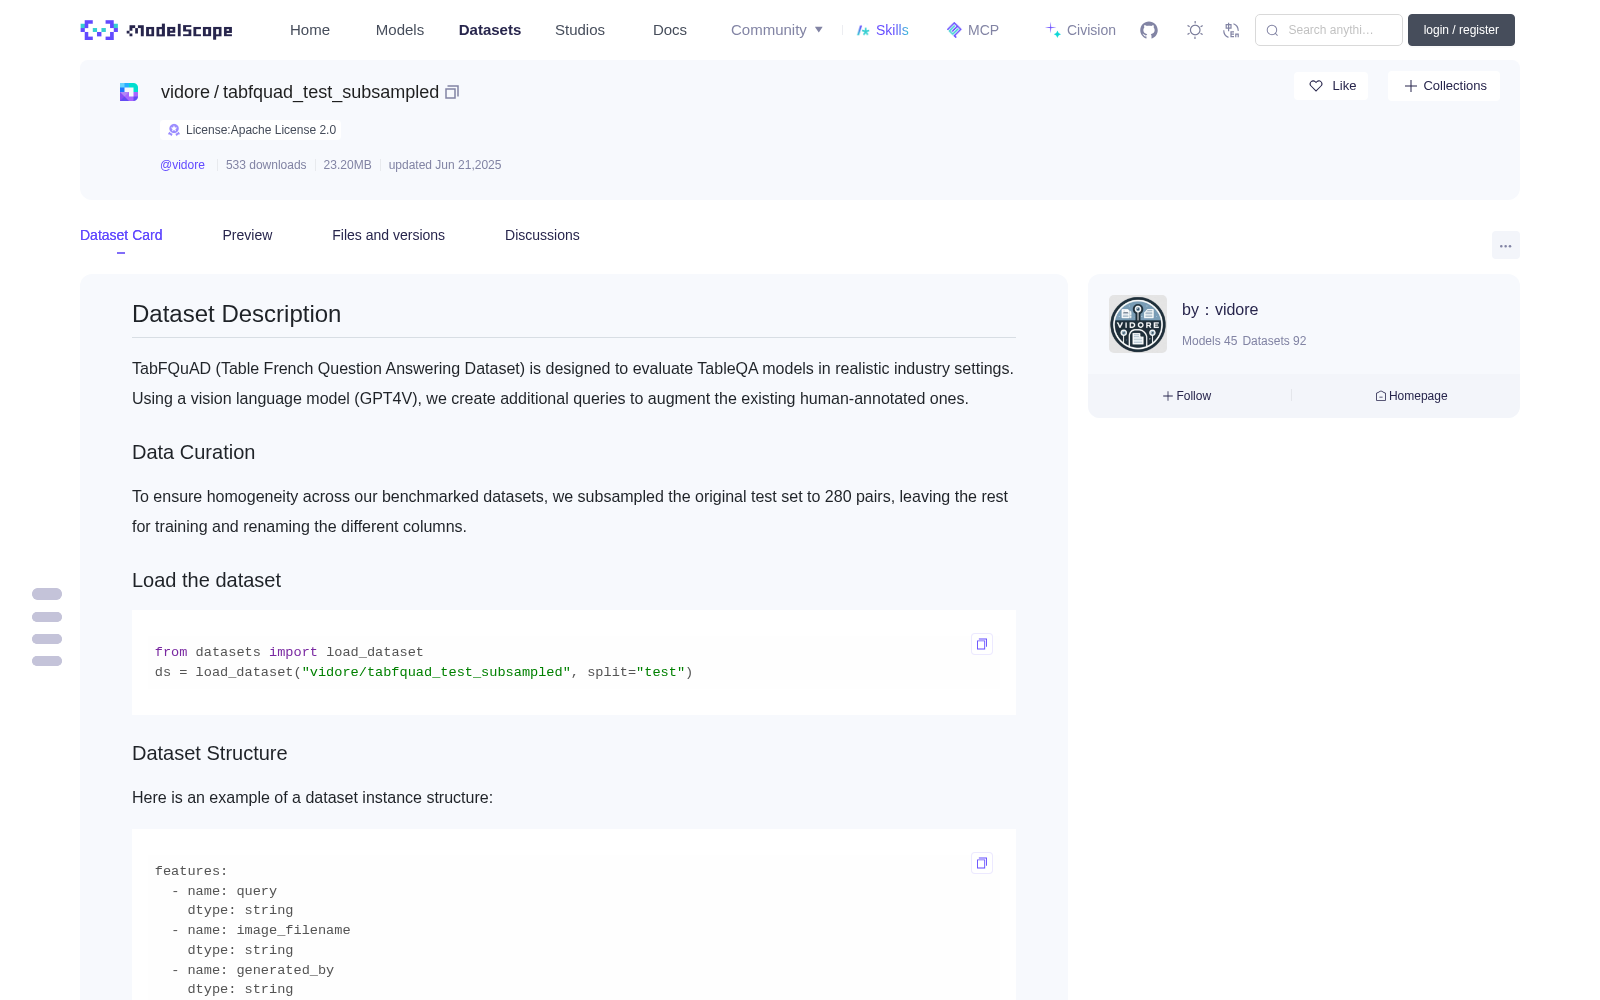Copy the load_dataset code snippet
This screenshot has height=1000, width=1600.
pyautogui.click(x=982, y=644)
